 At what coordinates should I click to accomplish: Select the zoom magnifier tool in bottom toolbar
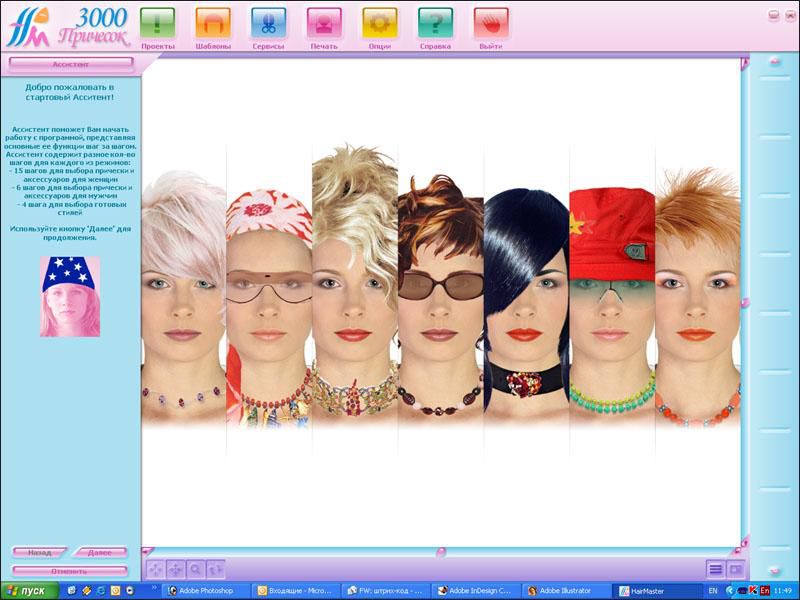point(195,569)
